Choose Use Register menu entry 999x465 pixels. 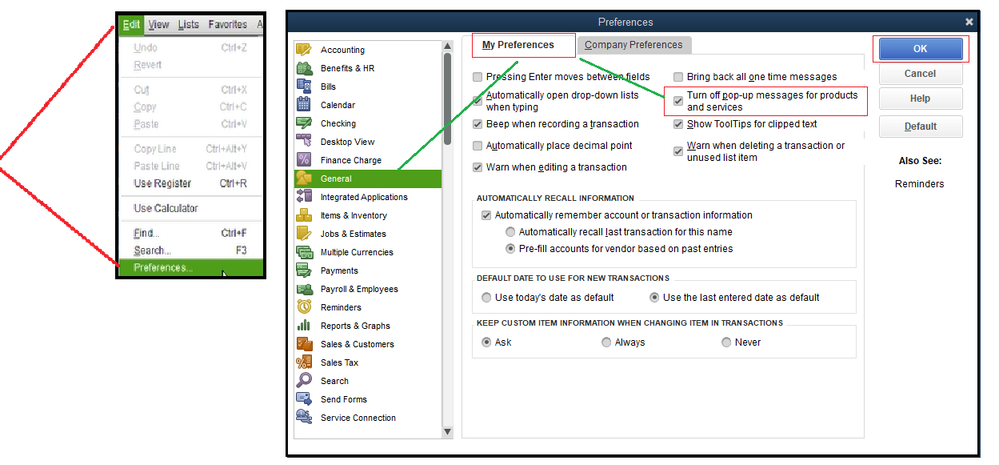pyautogui.click(x=191, y=183)
